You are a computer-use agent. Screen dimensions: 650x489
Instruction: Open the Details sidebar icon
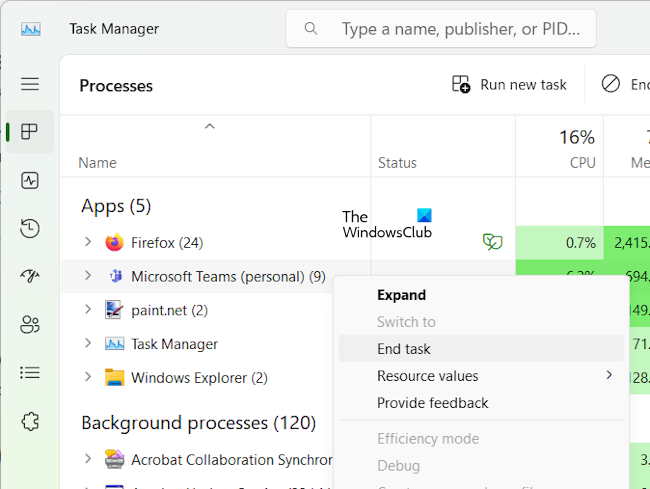click(x=30, y=372)
